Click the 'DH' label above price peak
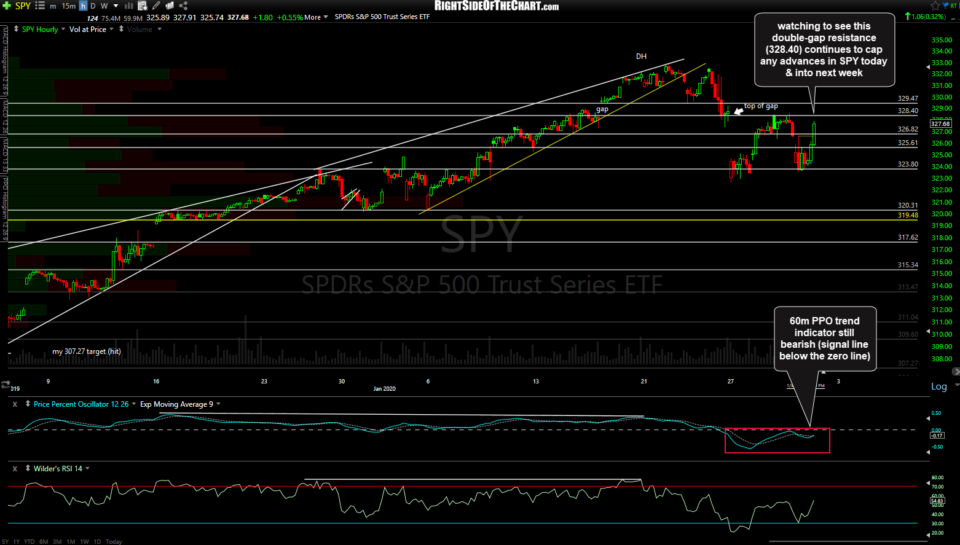This screenshot has height=545, width=960. (641, 56)
